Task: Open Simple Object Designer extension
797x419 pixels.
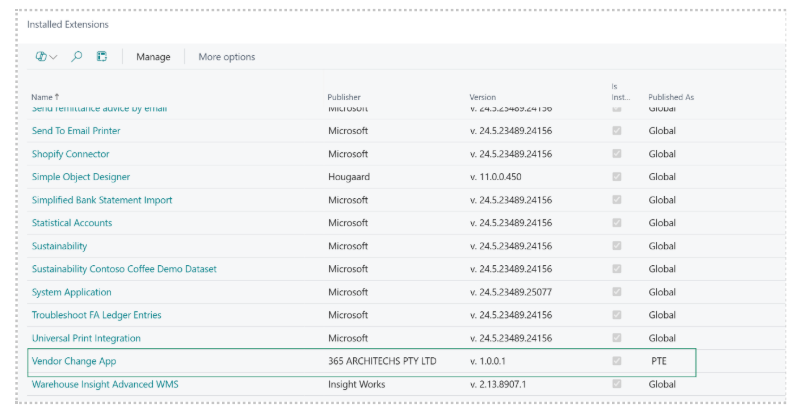Action: click(x=82, y=177)
